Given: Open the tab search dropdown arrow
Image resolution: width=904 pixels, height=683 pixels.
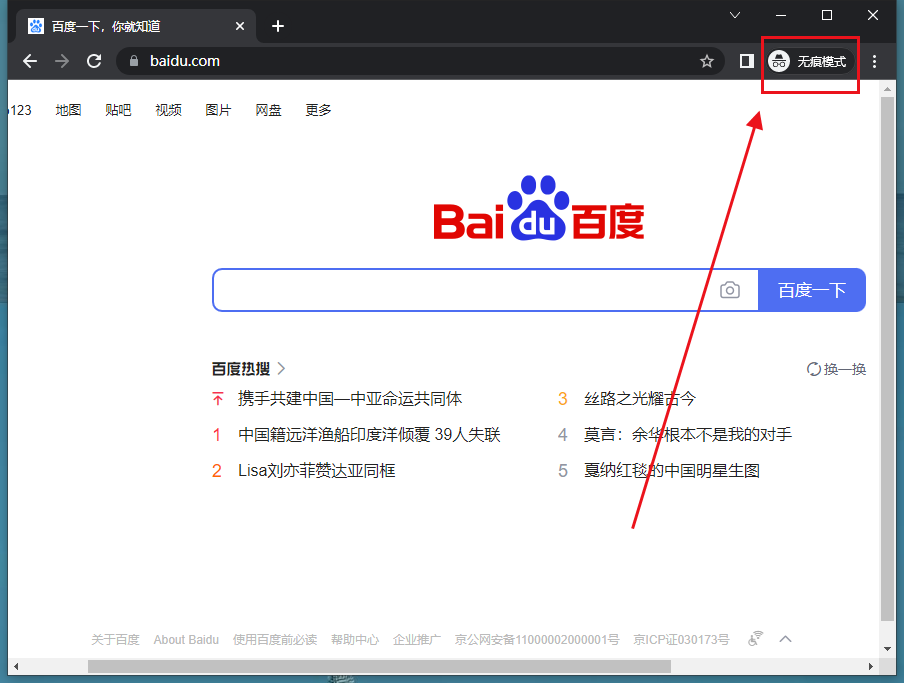Looking at the screenshot, I should (734, 15).
